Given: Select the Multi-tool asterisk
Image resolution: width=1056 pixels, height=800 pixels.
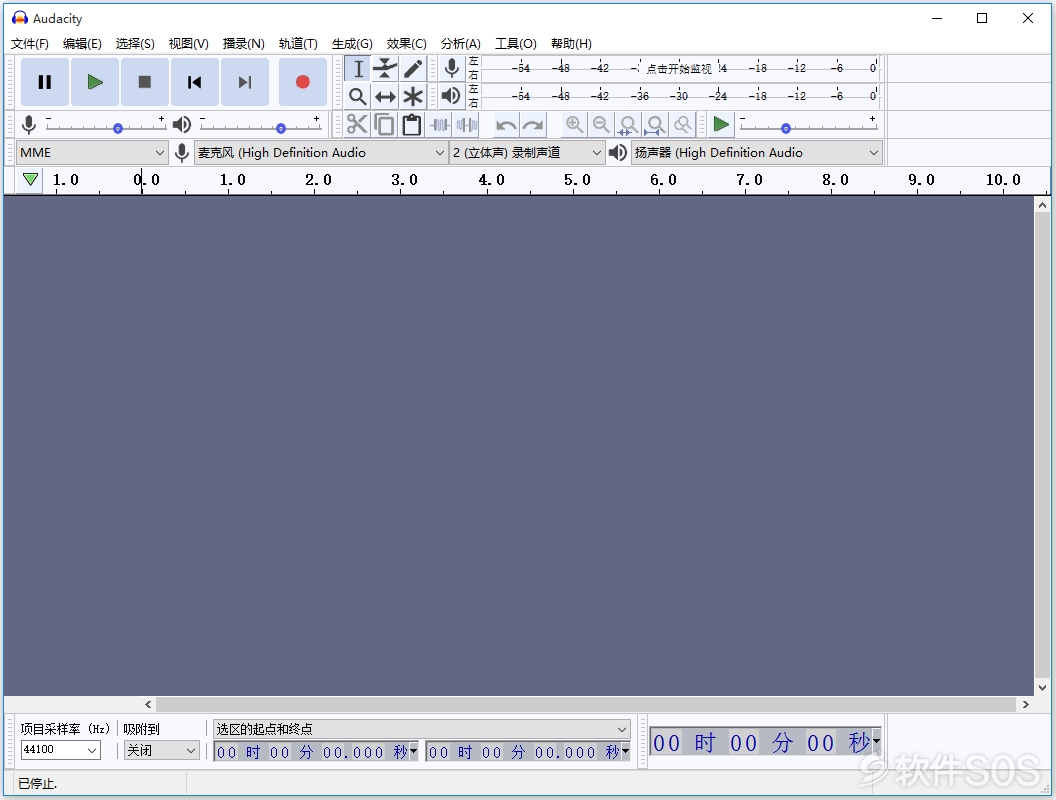Looking at the screenshot, I should pyautogui.click(x=413, y=96).
